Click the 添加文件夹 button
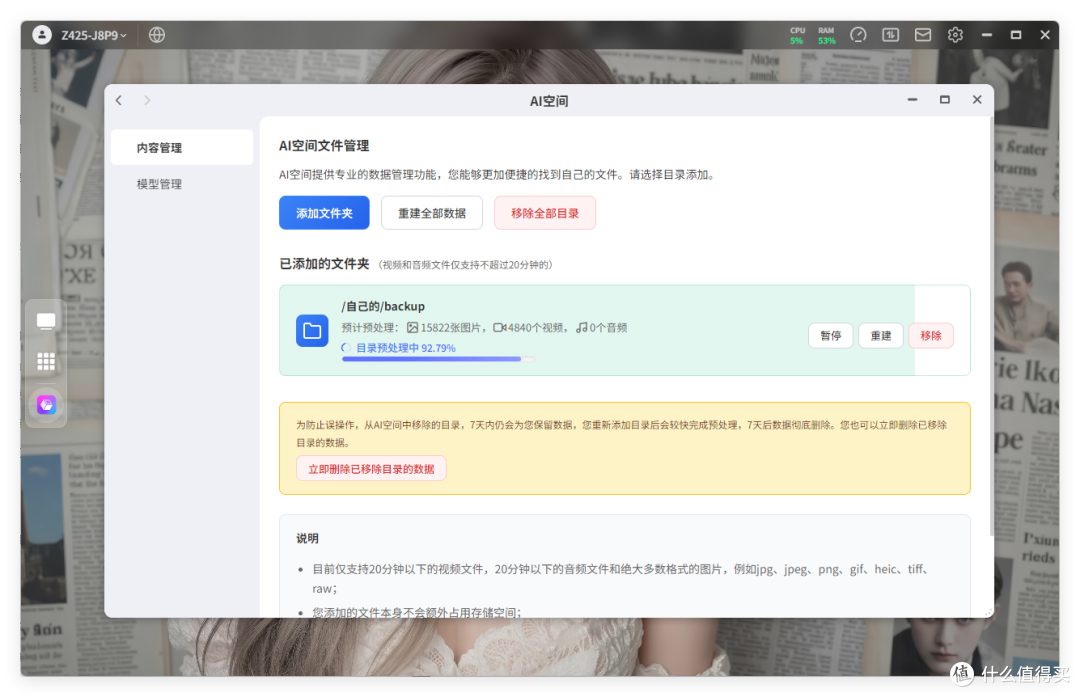The height and width of the screenshot is (697, 1080). click(324, 213)
